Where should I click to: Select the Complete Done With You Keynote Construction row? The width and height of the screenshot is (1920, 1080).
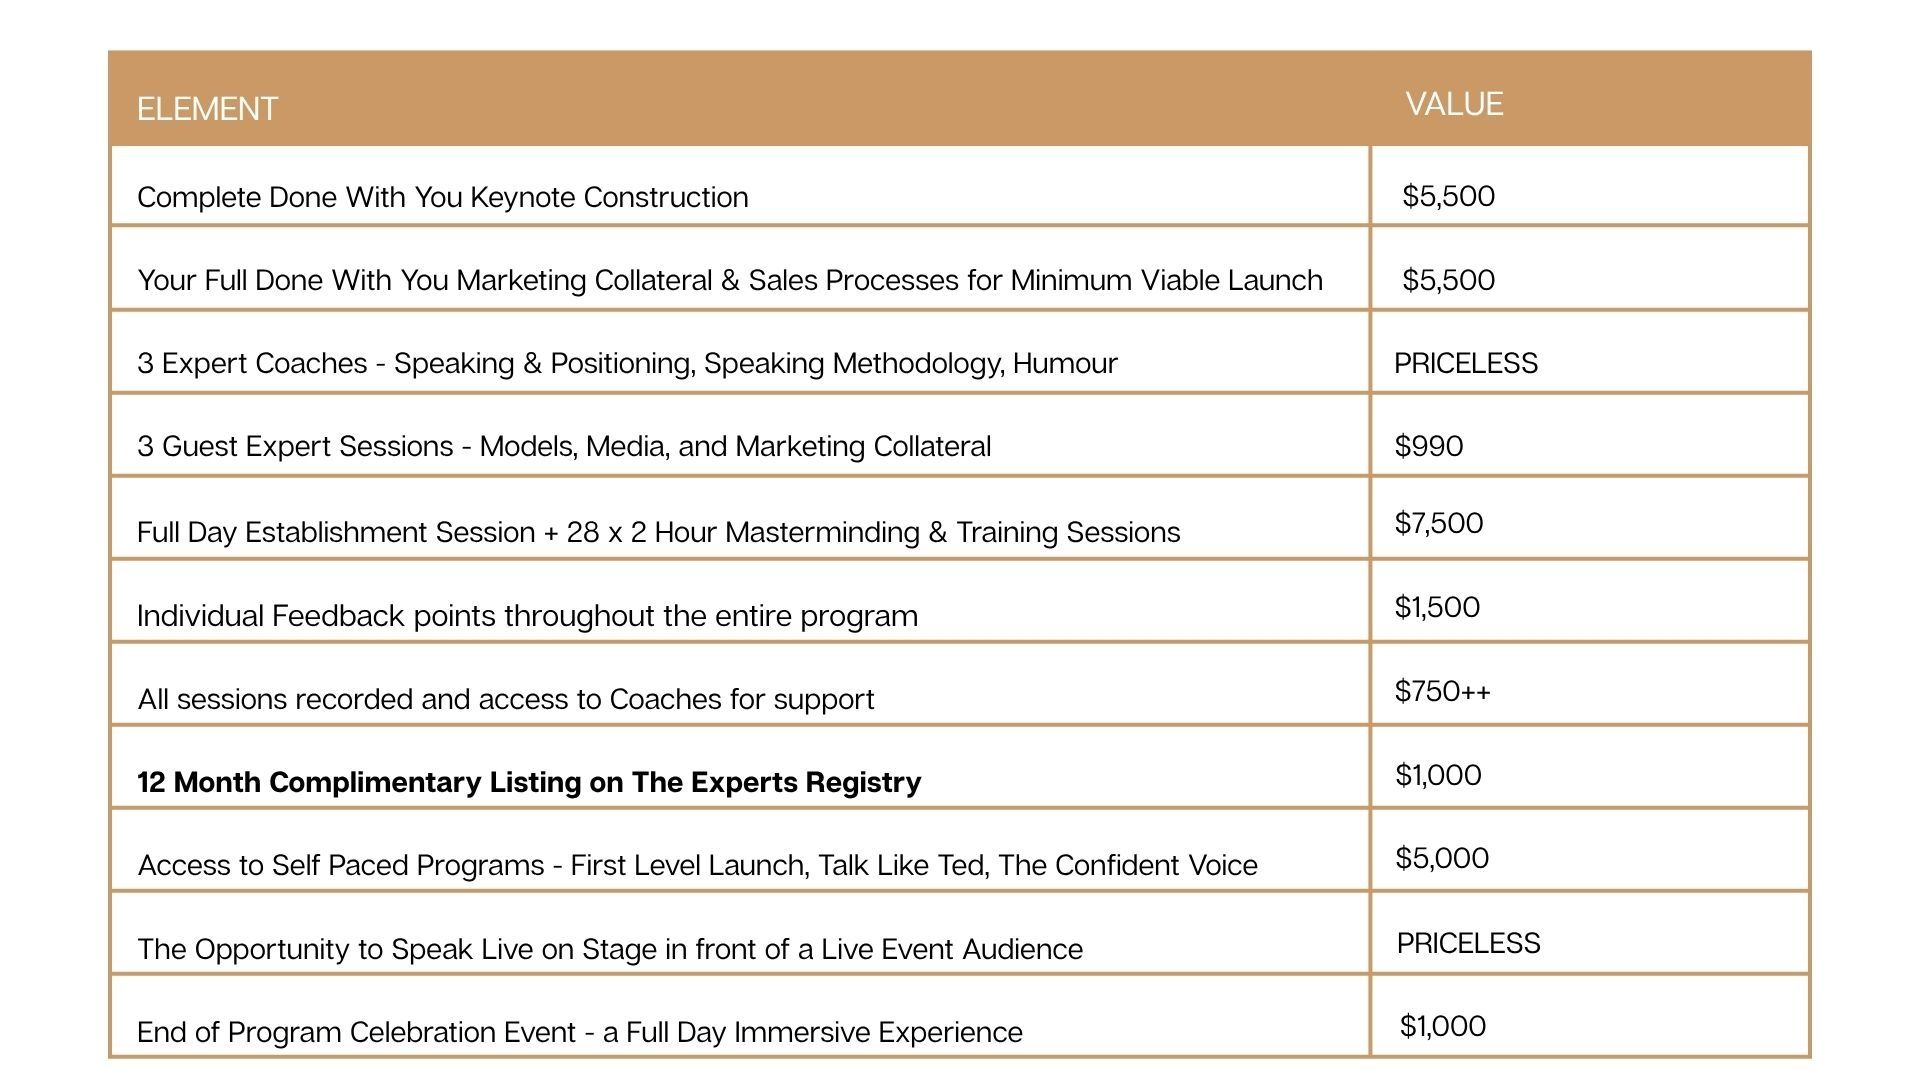(442, 198)
